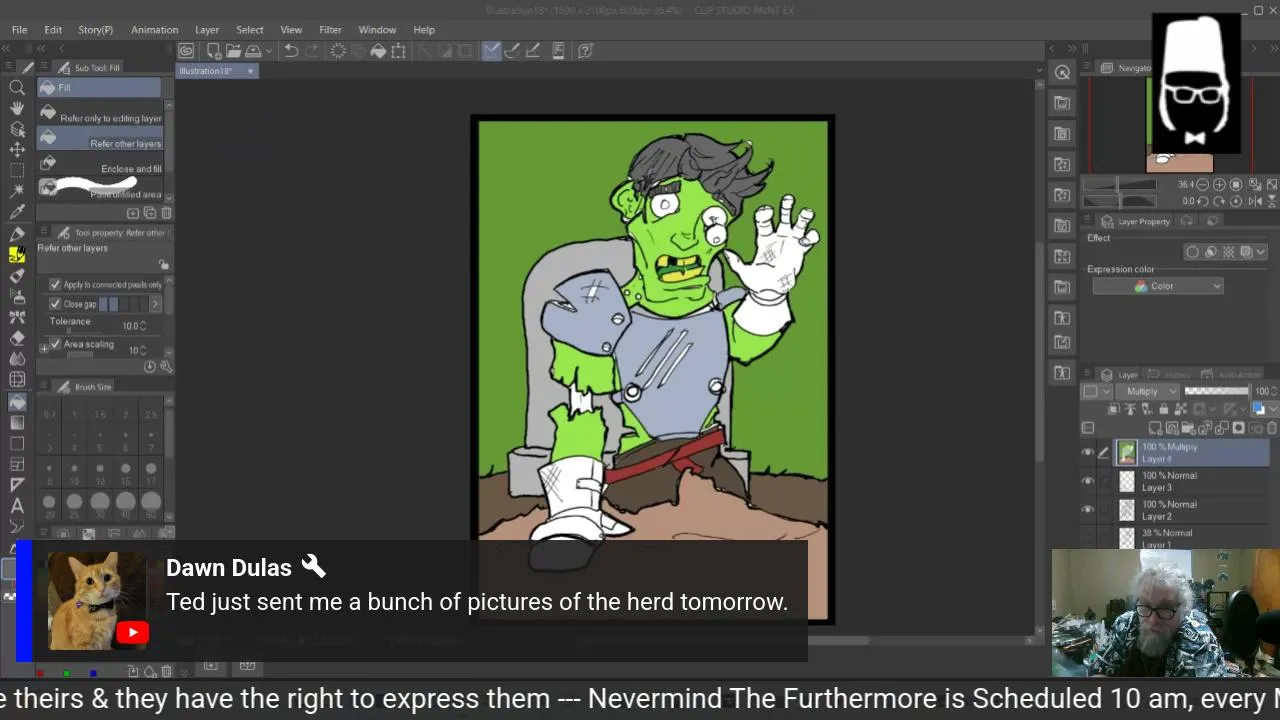This screenshot has height=720, width=1280.
Task: Select the Zoom magnifier tool
Action: 17,87
